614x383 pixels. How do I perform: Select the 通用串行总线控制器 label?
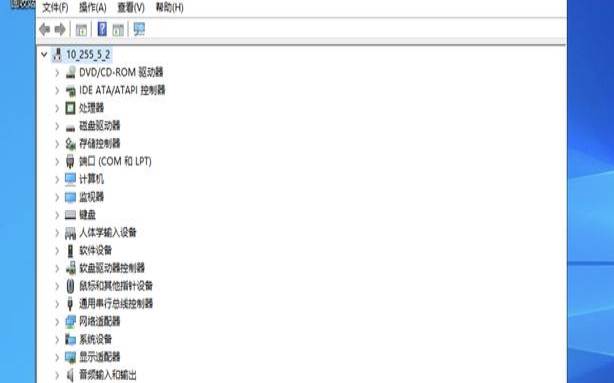click(x=116, y=304)
